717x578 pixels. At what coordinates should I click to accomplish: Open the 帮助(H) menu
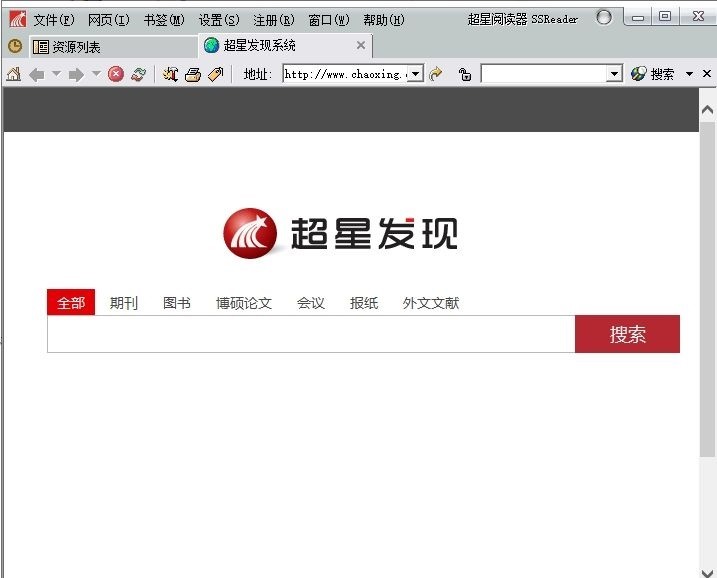point(384,20)
